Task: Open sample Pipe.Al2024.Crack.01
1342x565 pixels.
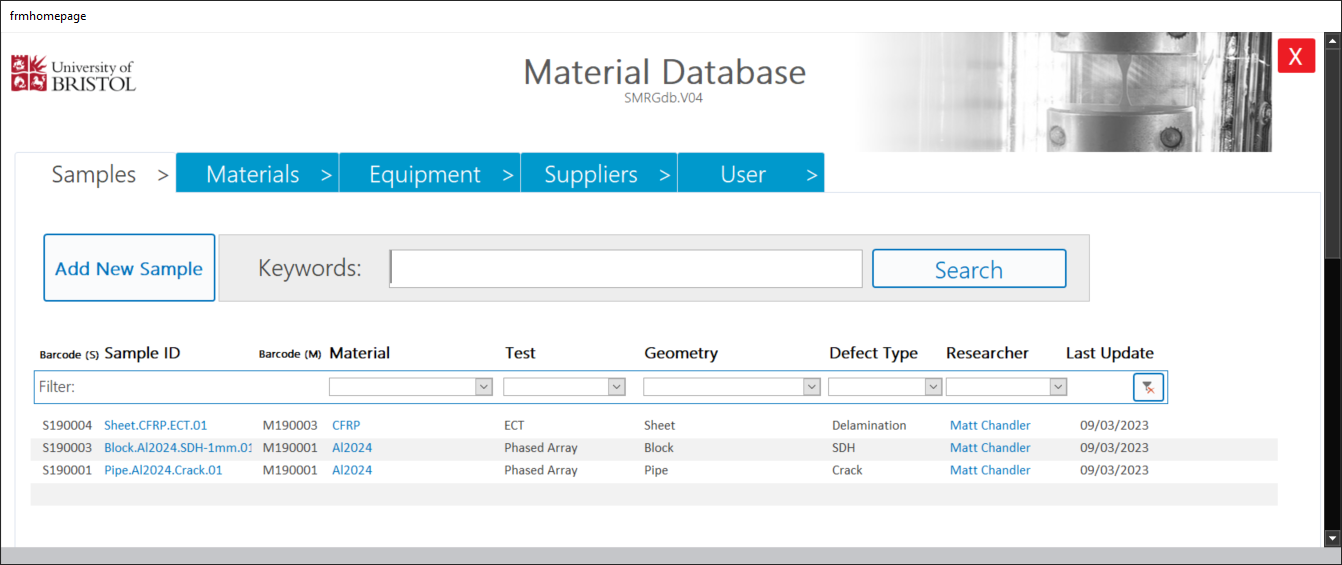Action: (163, 470)
